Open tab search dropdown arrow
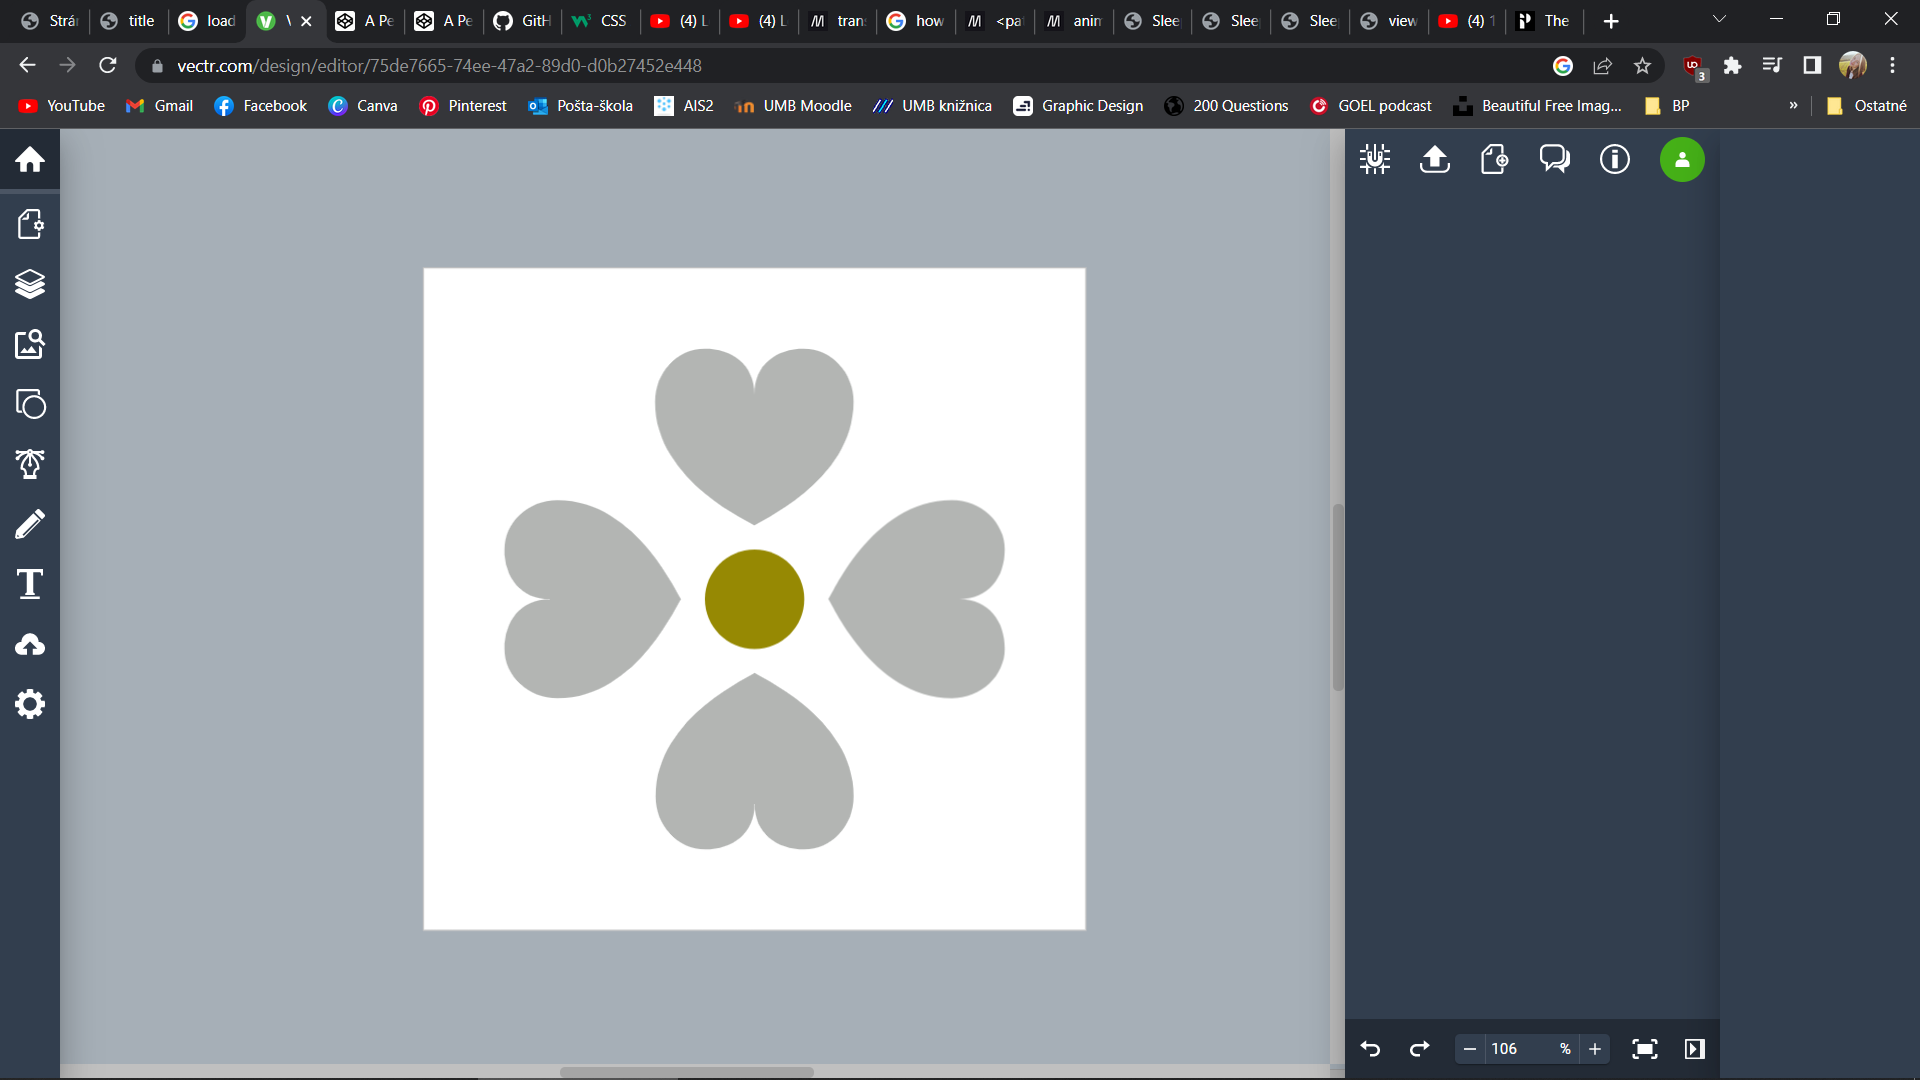The height and width of the screenshot is (1080, 1920). 1719,20
